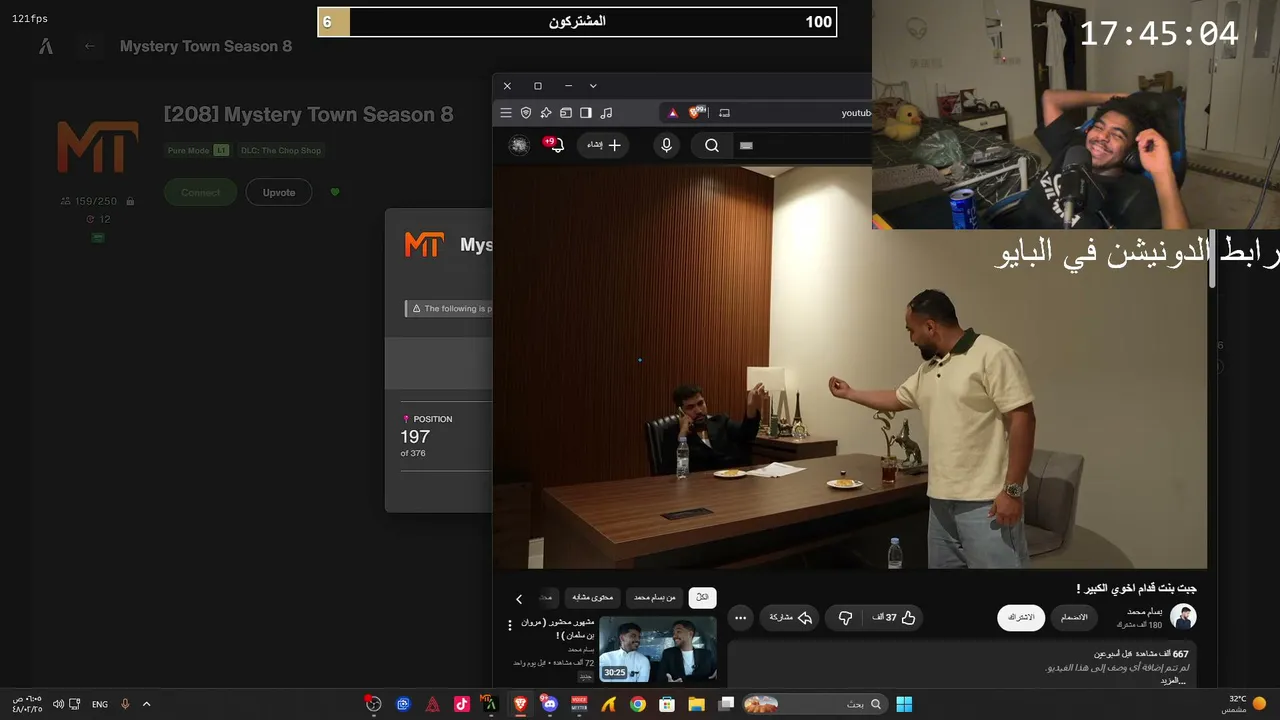Viewport: 1280px width, 720px height.
Task: Click the FiveM logo in the launcher header
Action: pos(45,46)
